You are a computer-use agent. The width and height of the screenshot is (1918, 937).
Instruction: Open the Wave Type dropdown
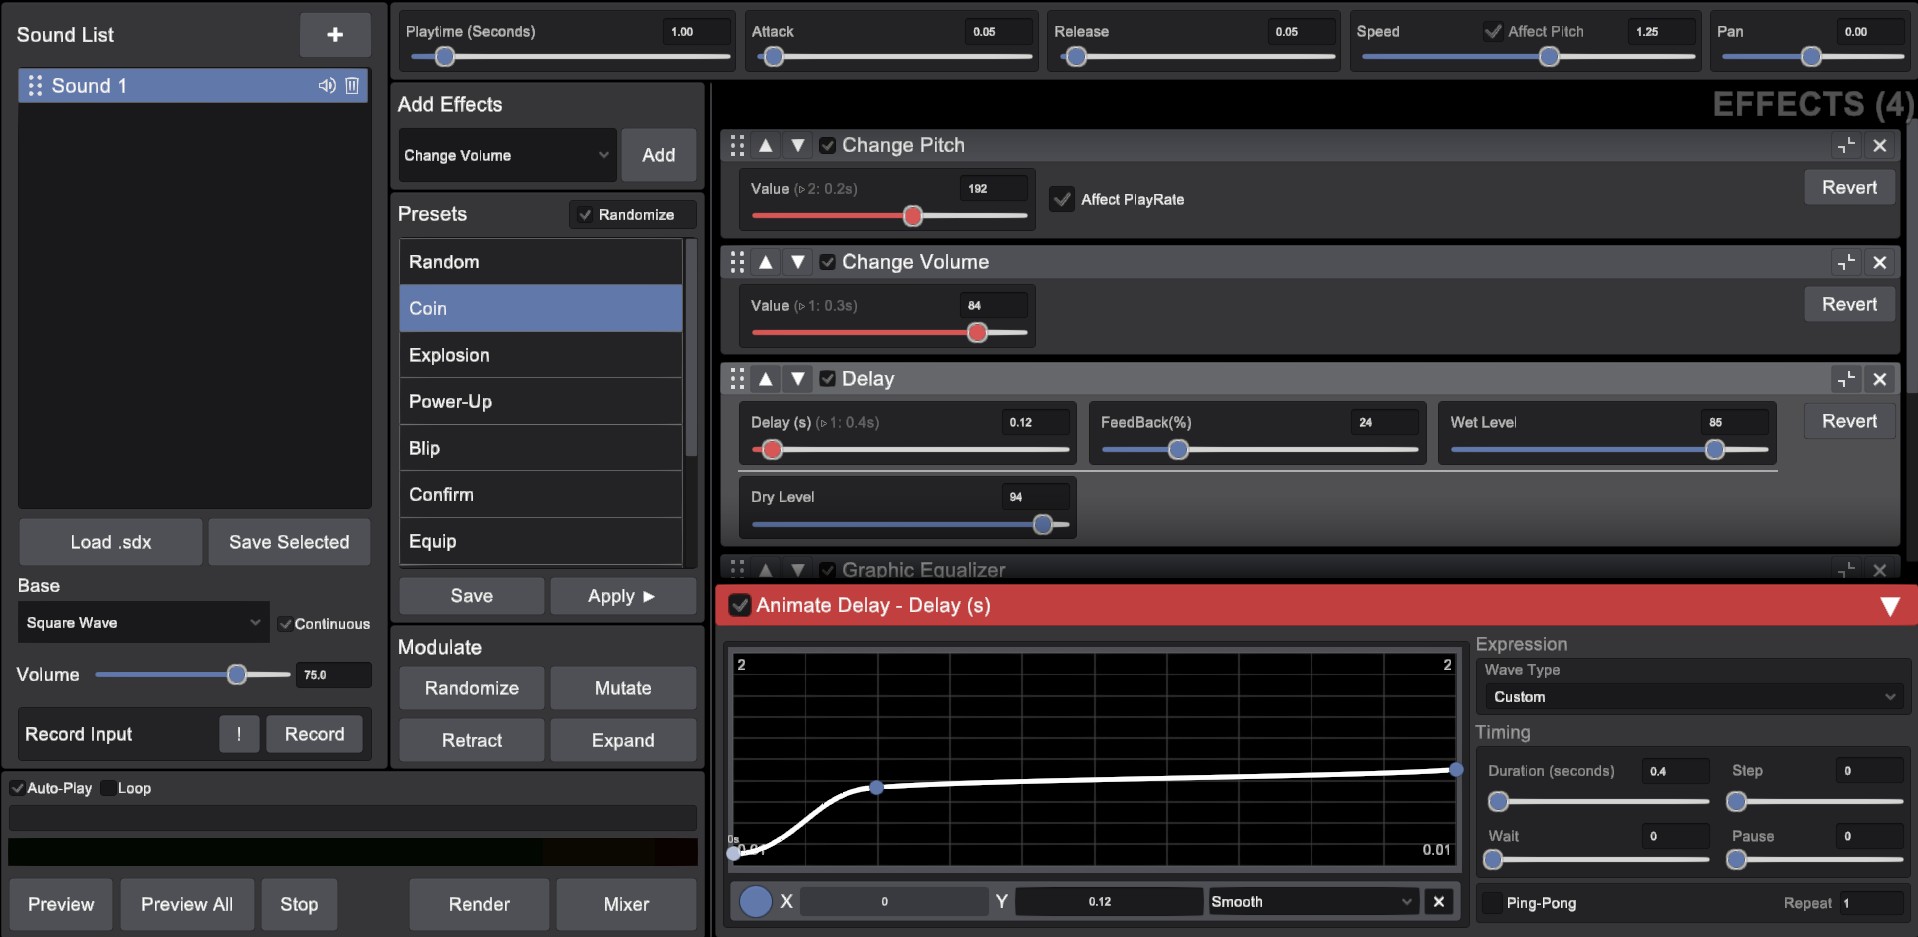click(x=1692, y=697)
